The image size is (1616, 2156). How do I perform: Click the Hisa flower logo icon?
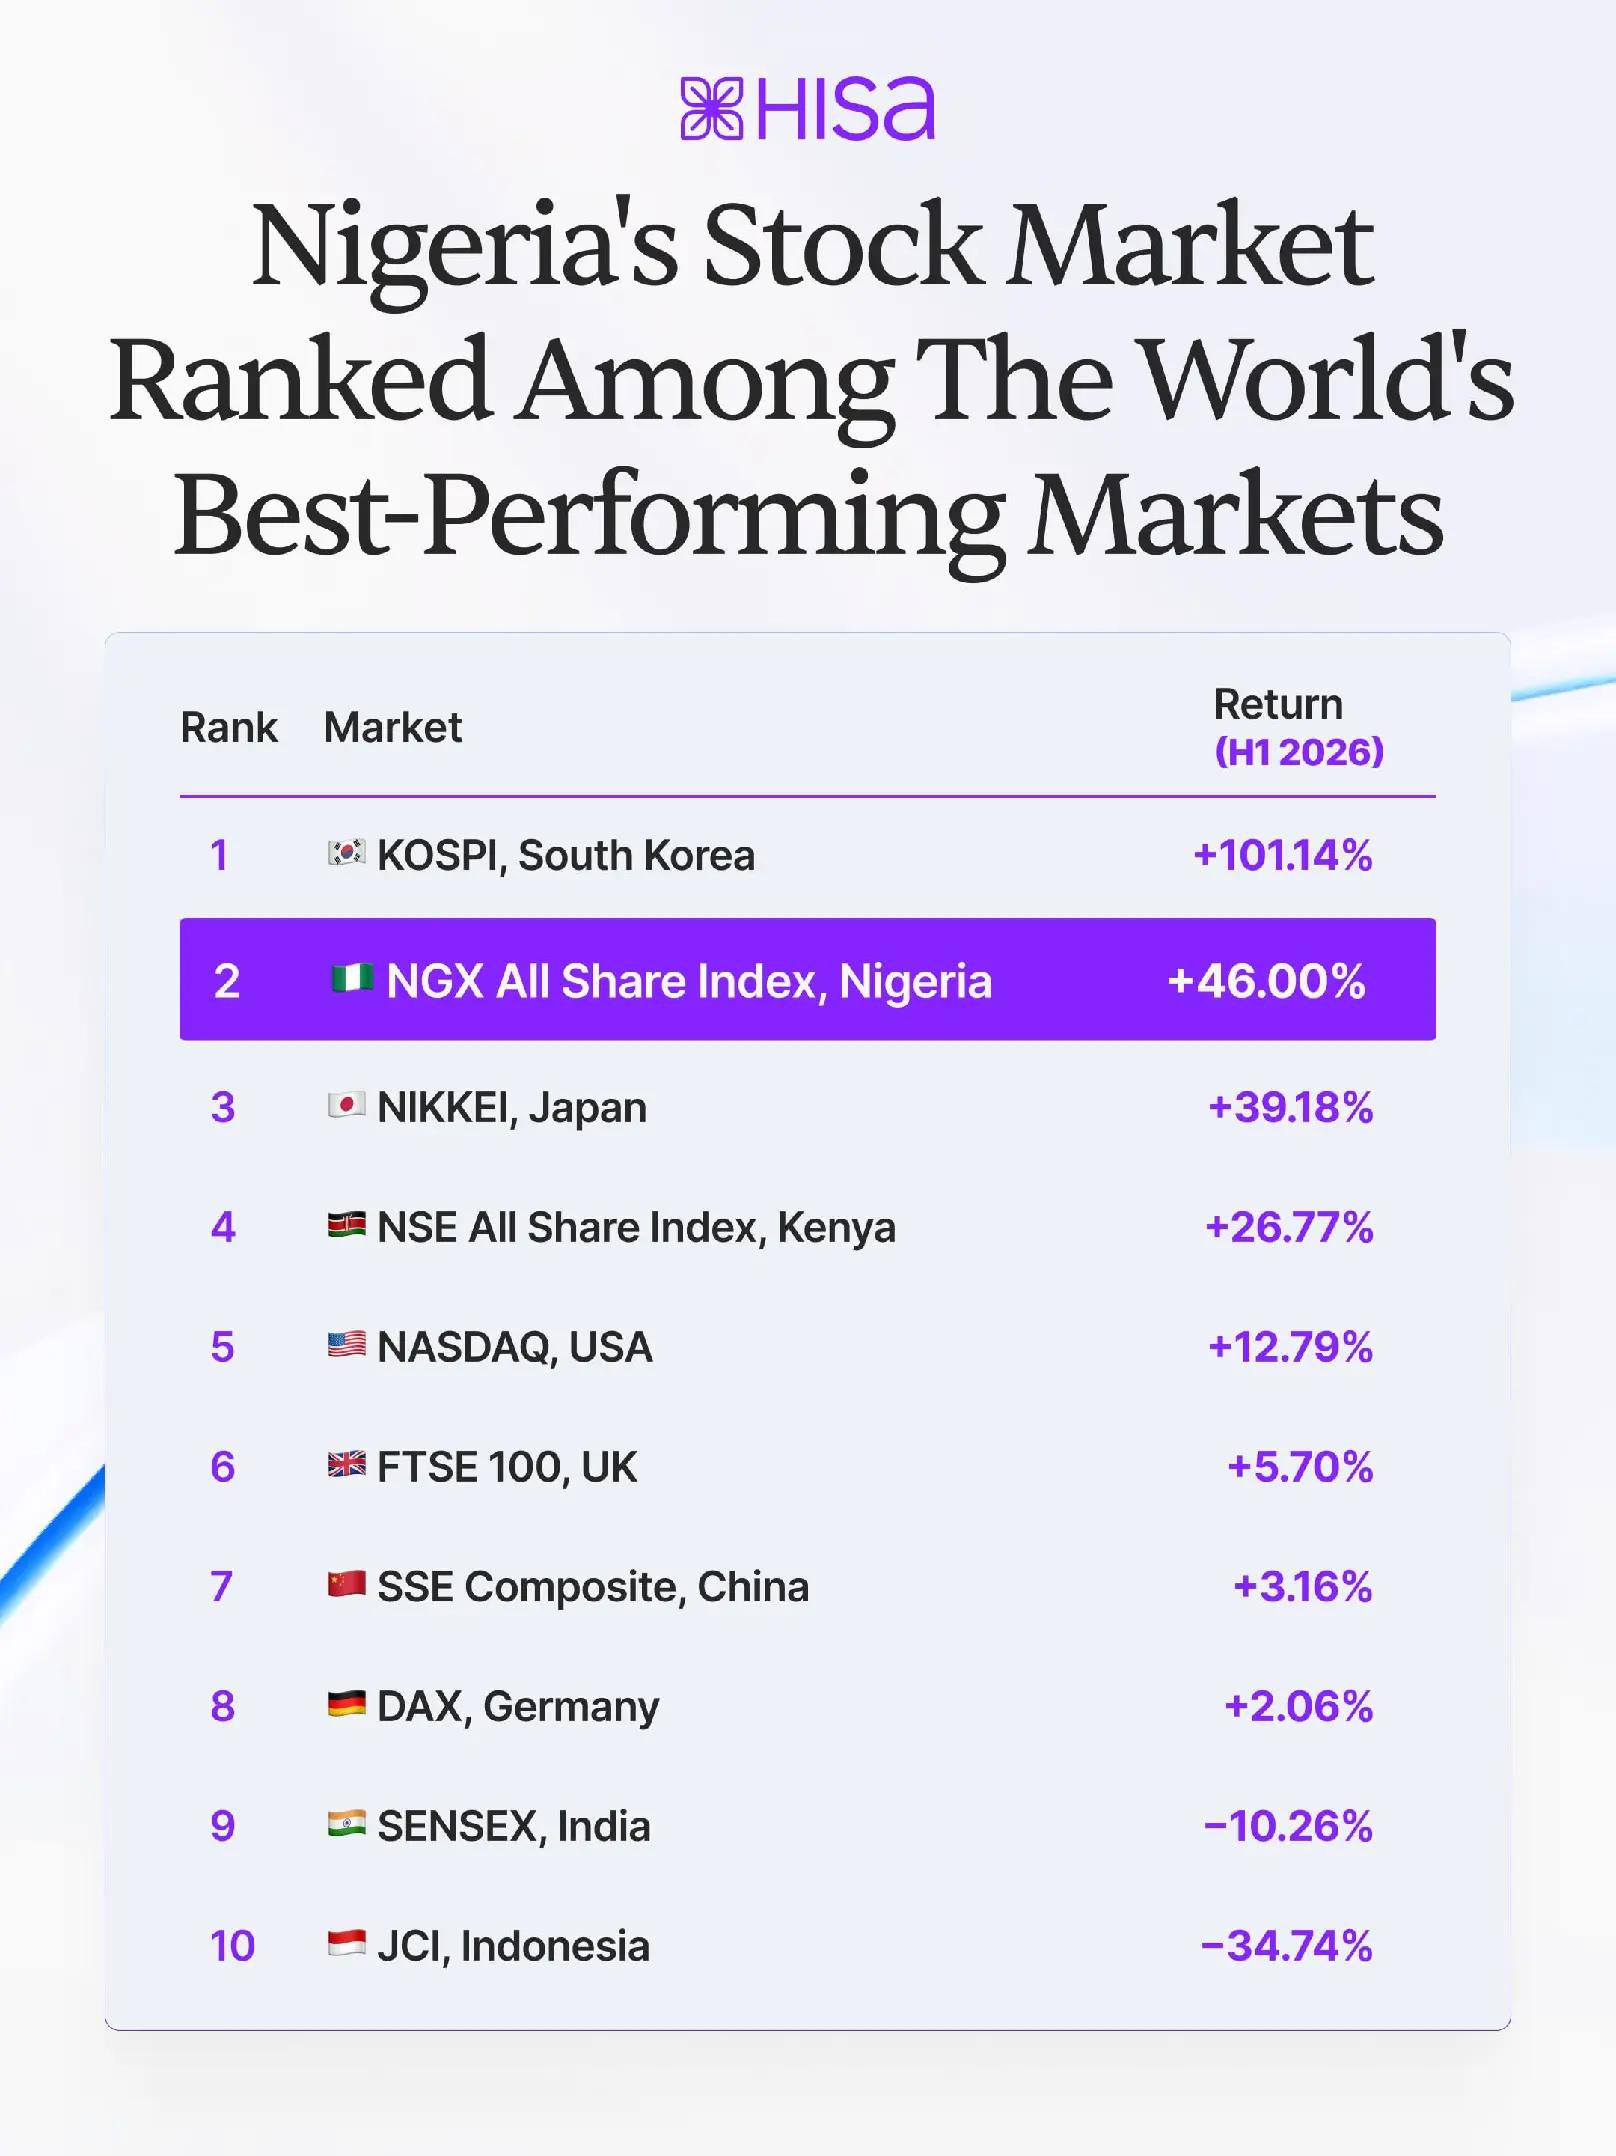(x=711, y=108)
